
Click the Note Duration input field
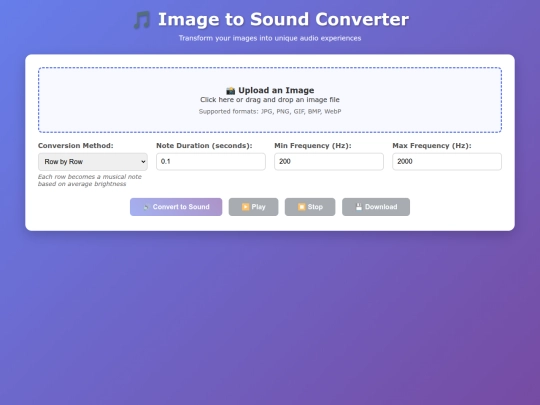pyautogui.click(x=211, y=162)
